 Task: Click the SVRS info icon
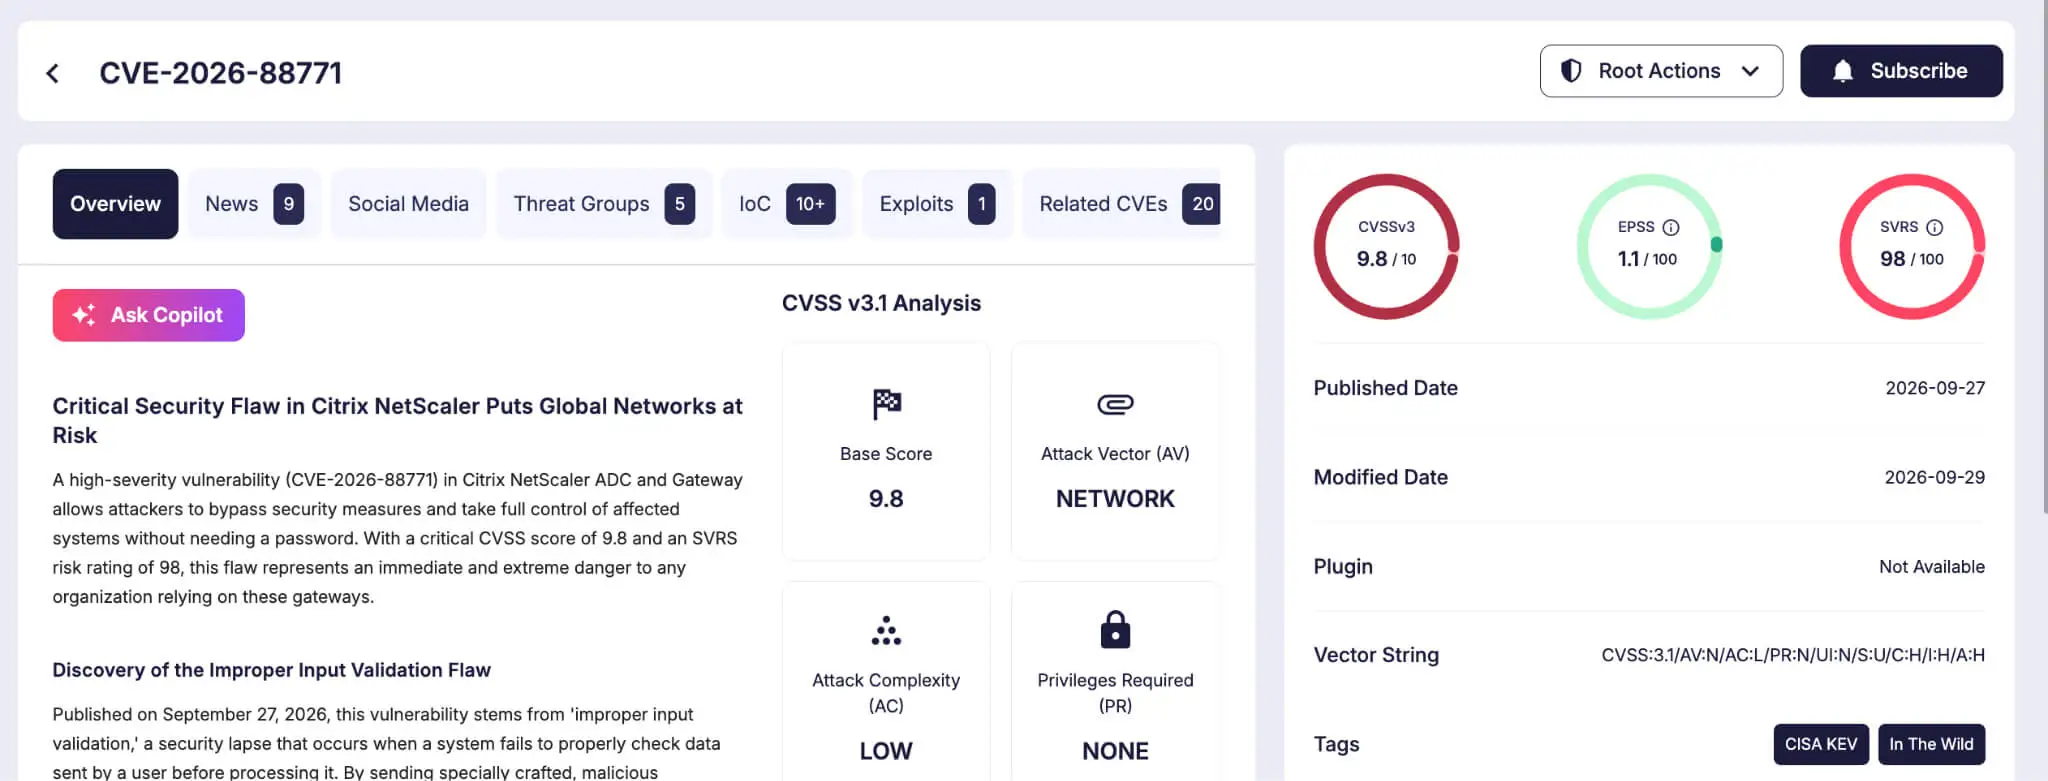1935,227
